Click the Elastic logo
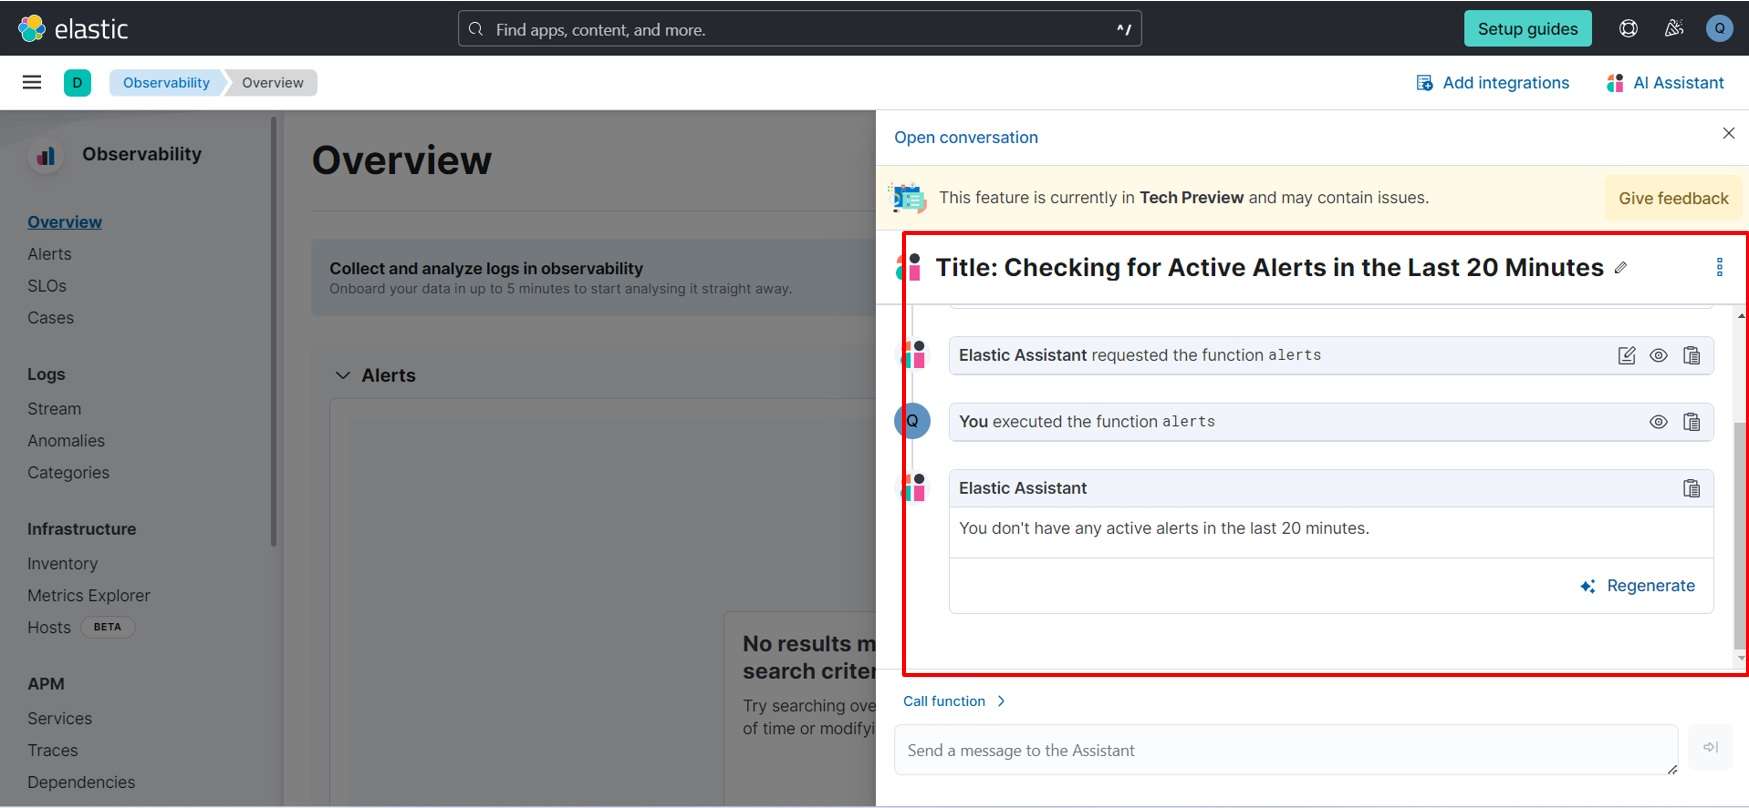 tap(73, 28)
